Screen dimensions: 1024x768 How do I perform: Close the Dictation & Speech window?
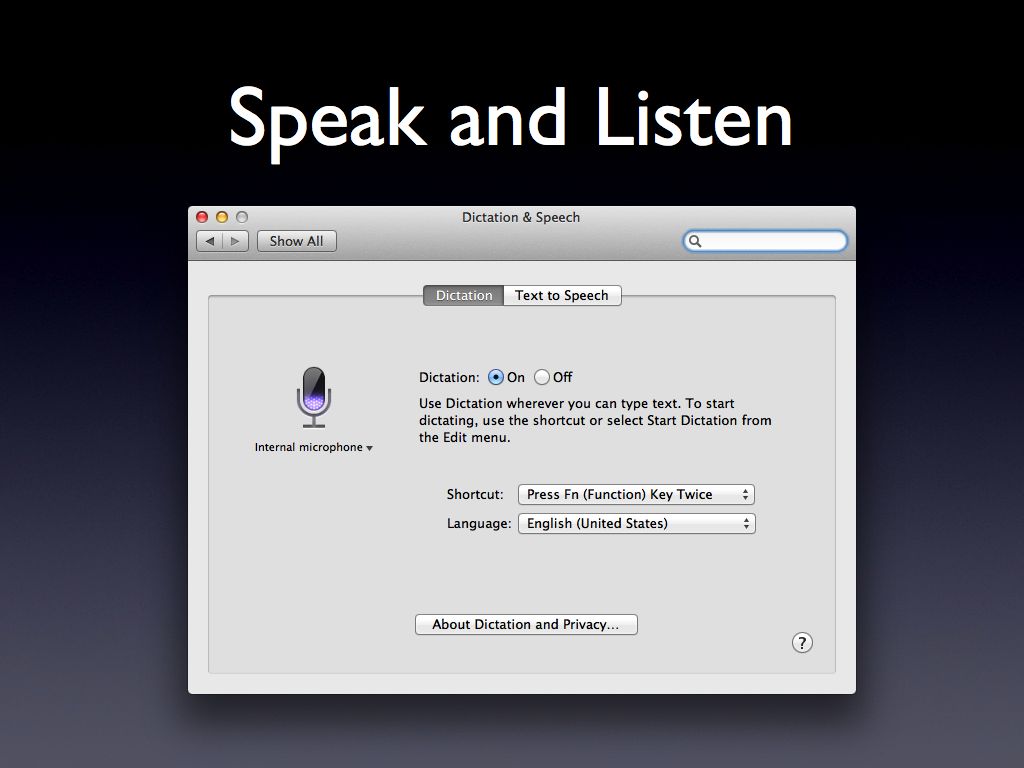click(202, 217)
